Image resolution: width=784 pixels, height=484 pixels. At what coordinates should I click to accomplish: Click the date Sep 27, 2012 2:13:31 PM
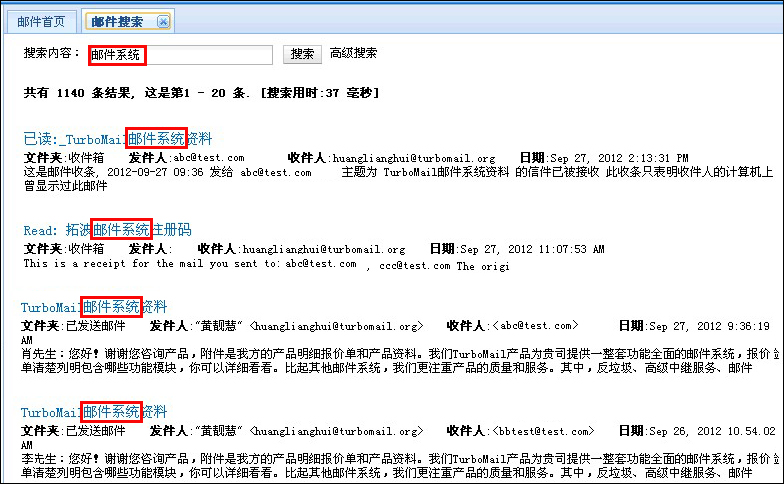pyautogui.click(x=618, y=158)
